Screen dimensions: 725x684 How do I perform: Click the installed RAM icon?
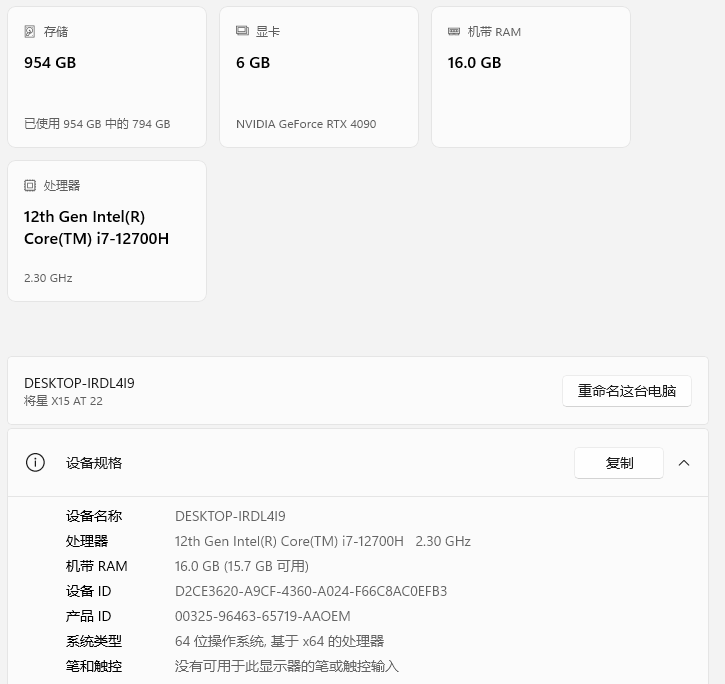454,32
